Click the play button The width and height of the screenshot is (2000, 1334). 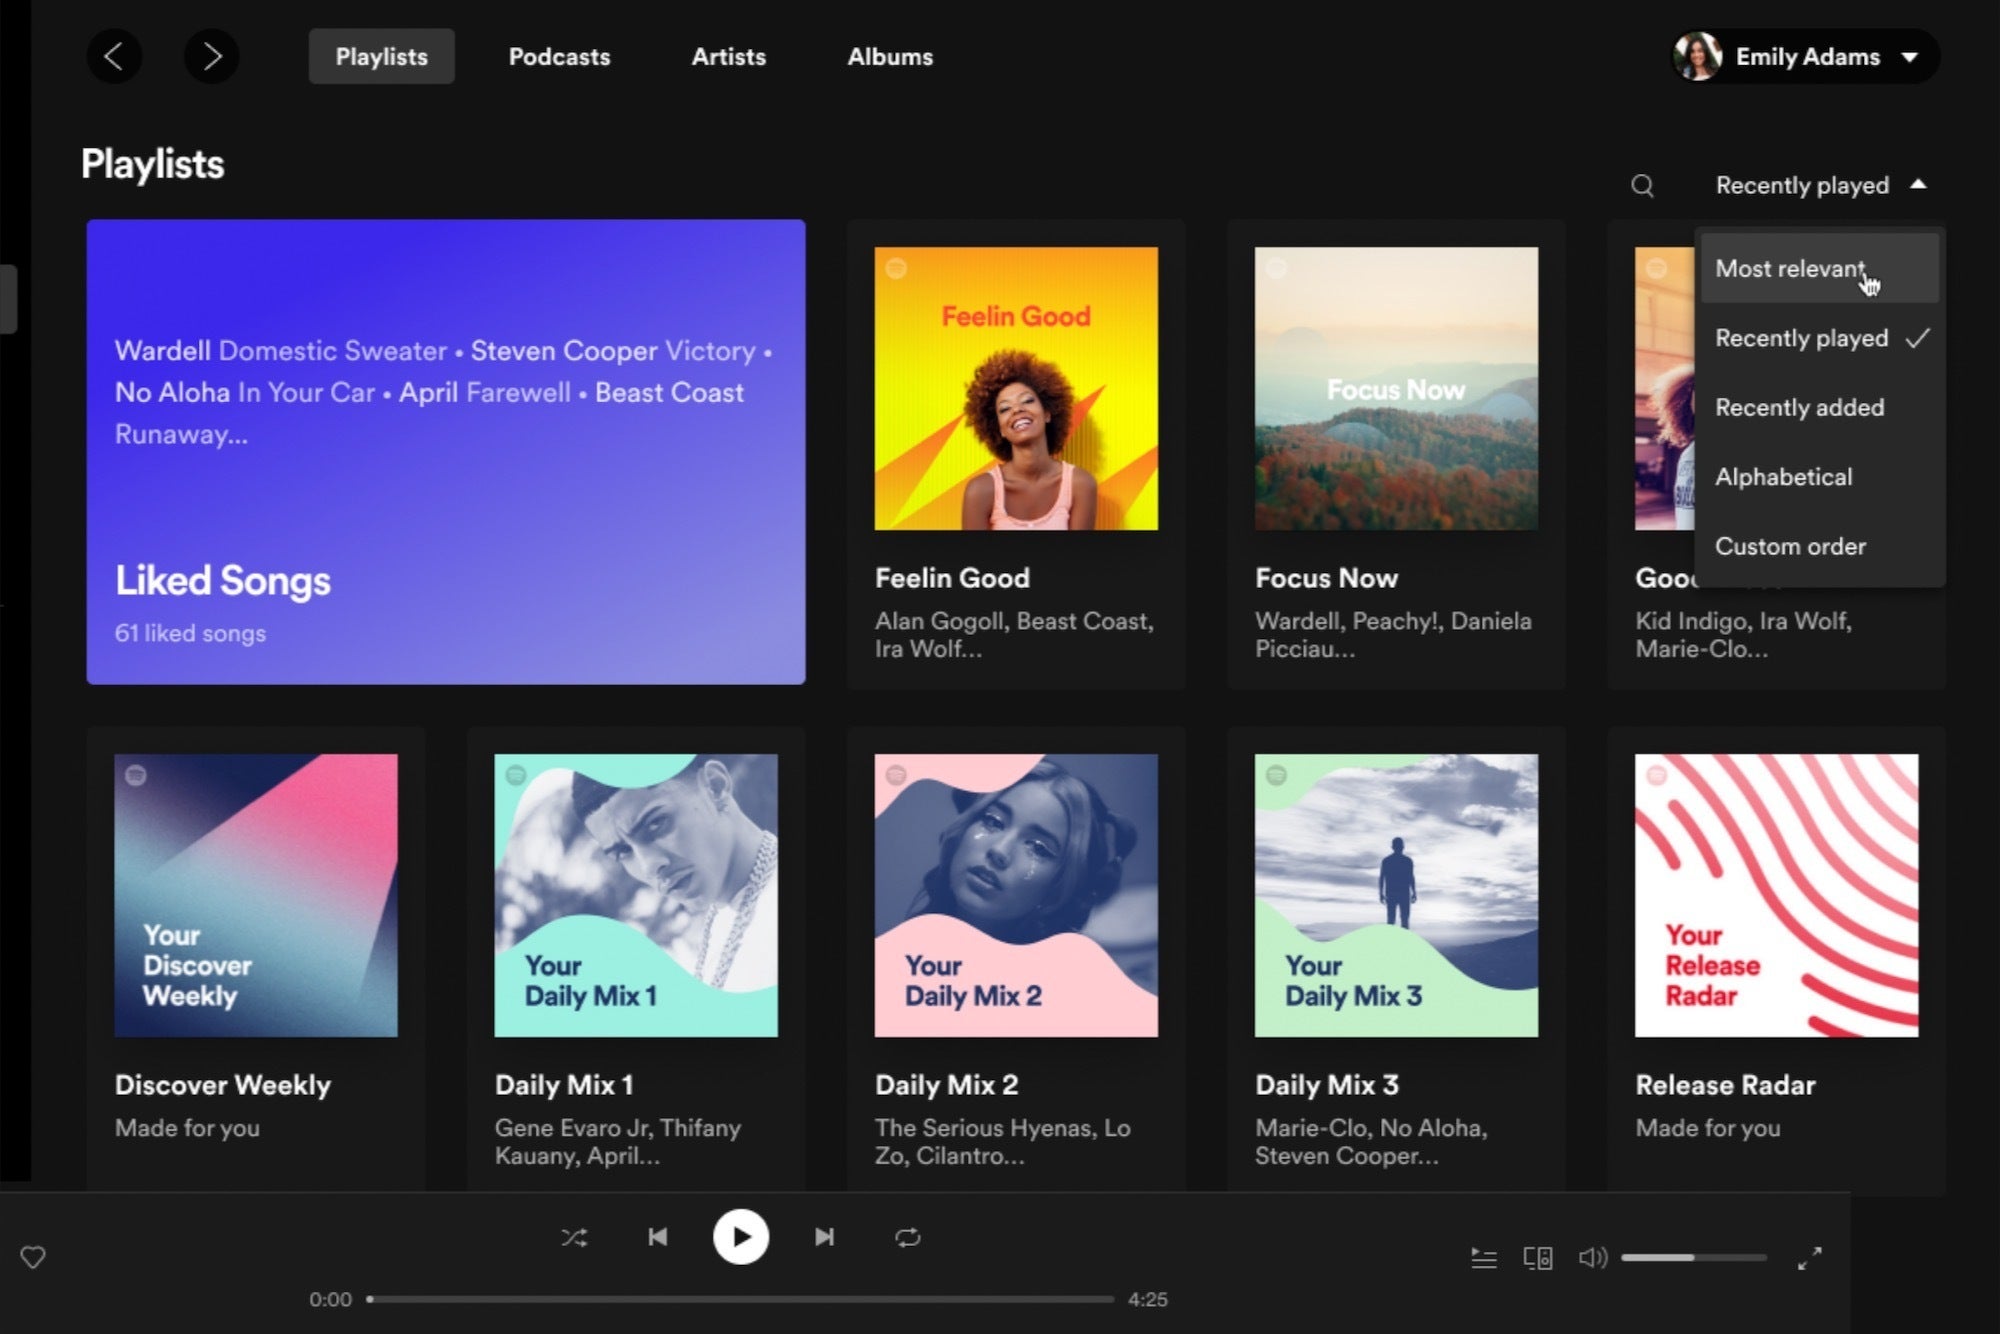click(x=740, y=1237)
